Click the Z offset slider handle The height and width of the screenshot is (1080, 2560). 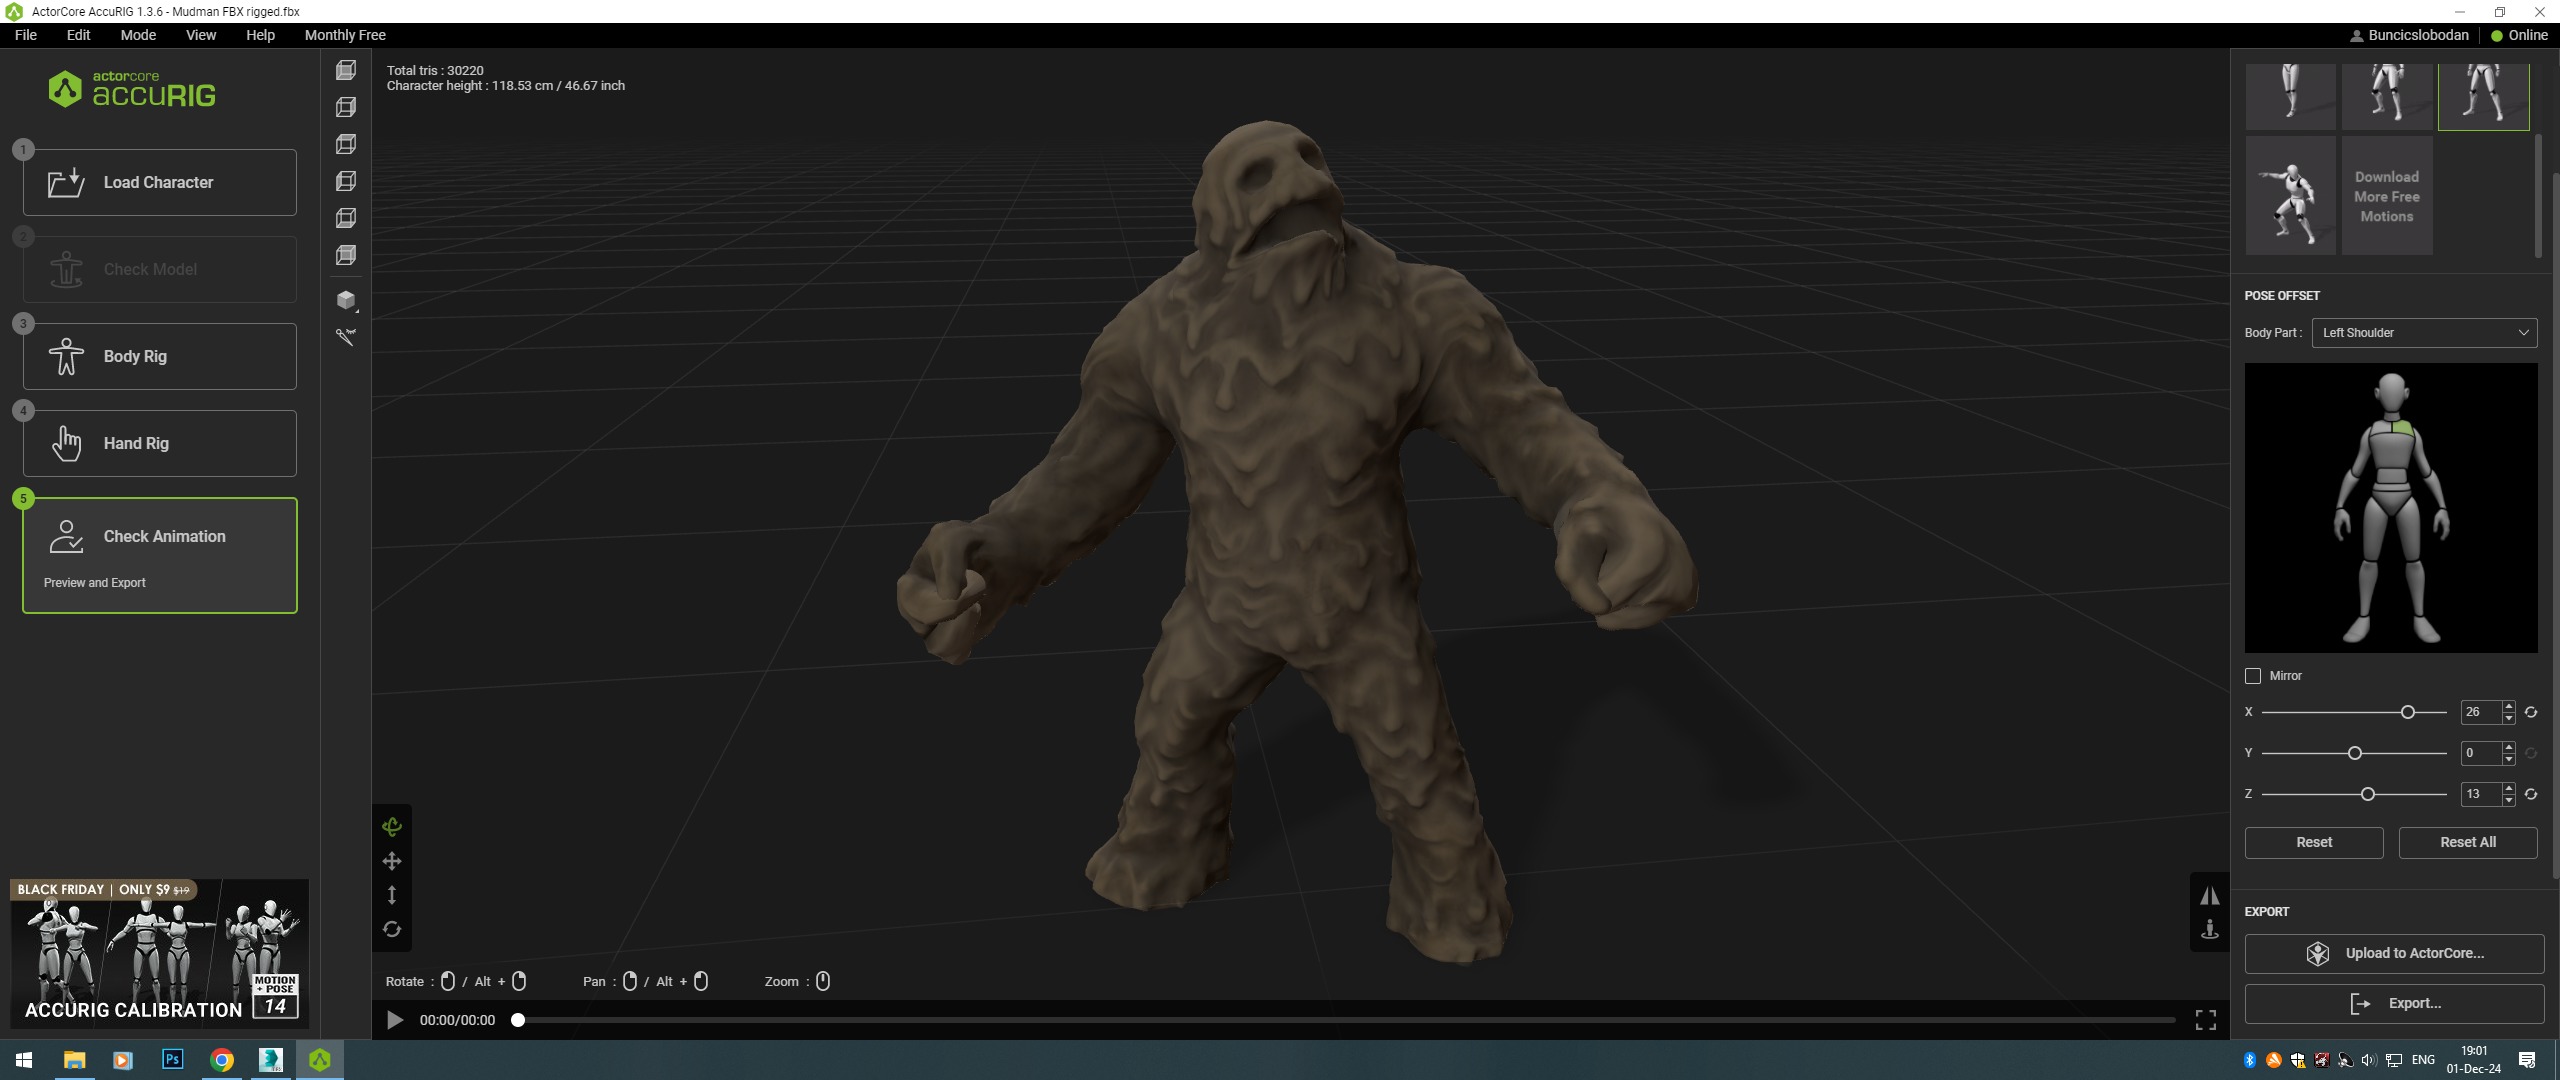pyautogui.click(x=2368, y=794)
